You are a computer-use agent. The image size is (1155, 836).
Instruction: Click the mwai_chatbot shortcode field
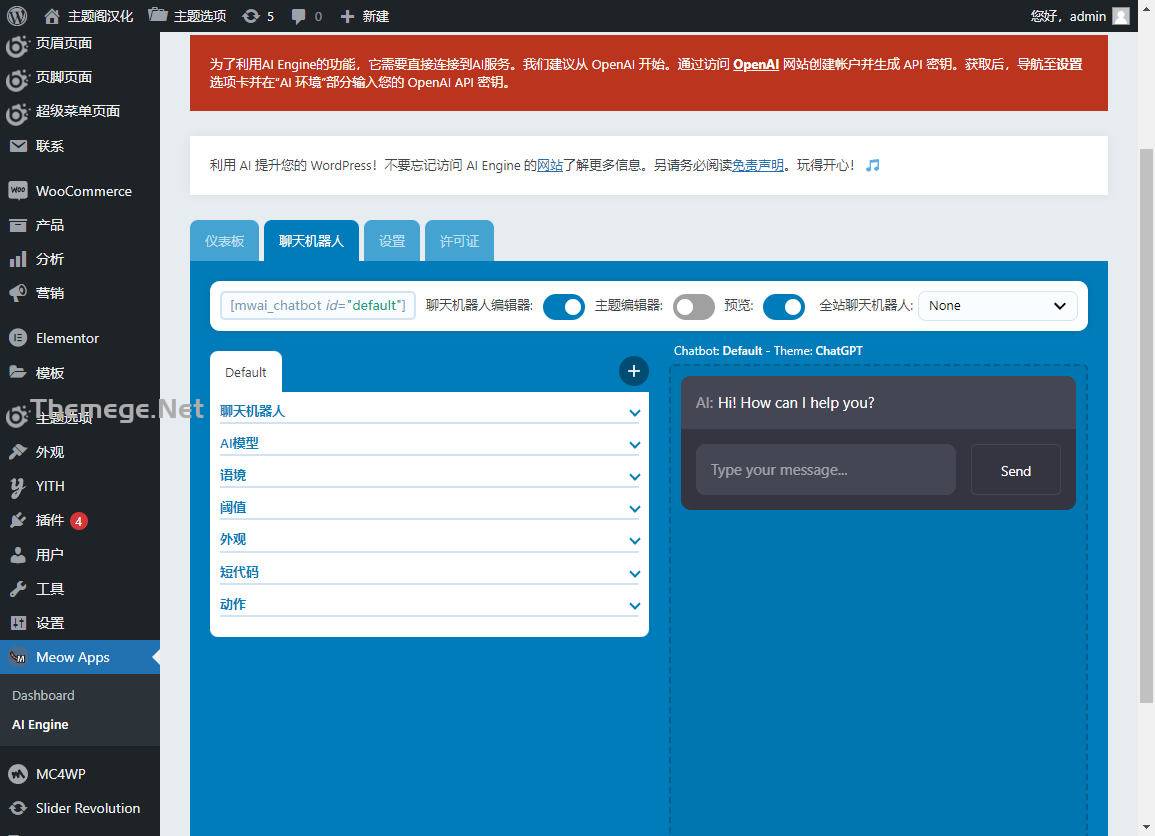click(317, 306)
